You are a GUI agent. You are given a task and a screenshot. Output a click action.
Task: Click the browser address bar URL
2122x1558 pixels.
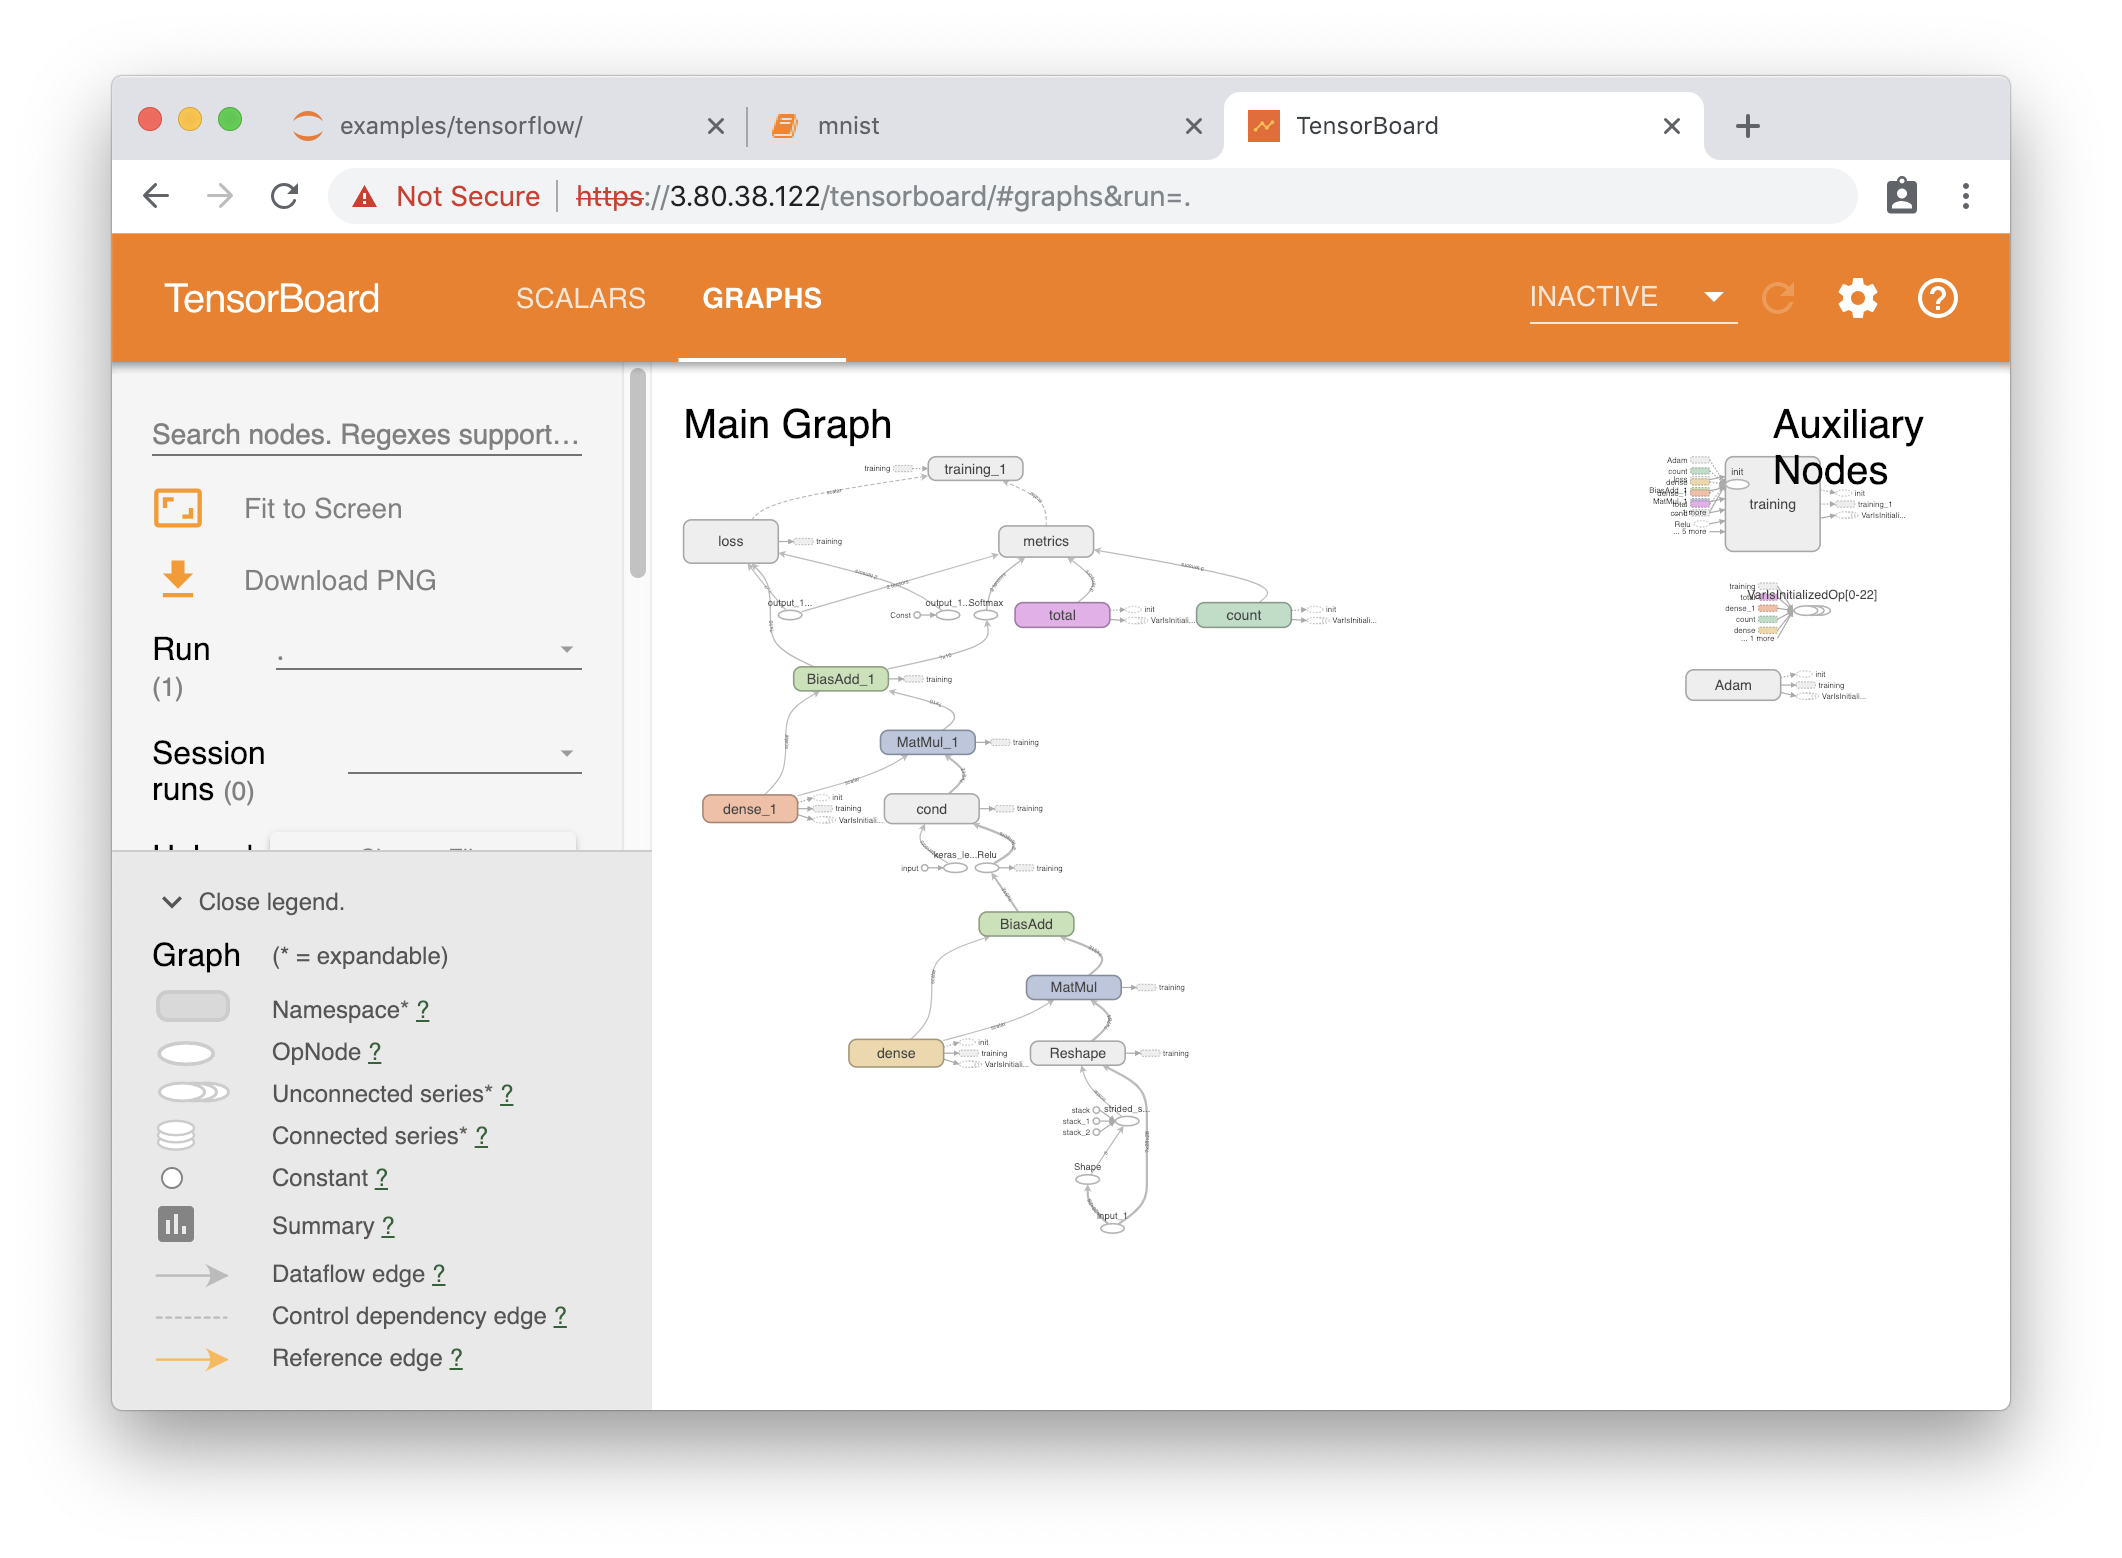(883, 196)
